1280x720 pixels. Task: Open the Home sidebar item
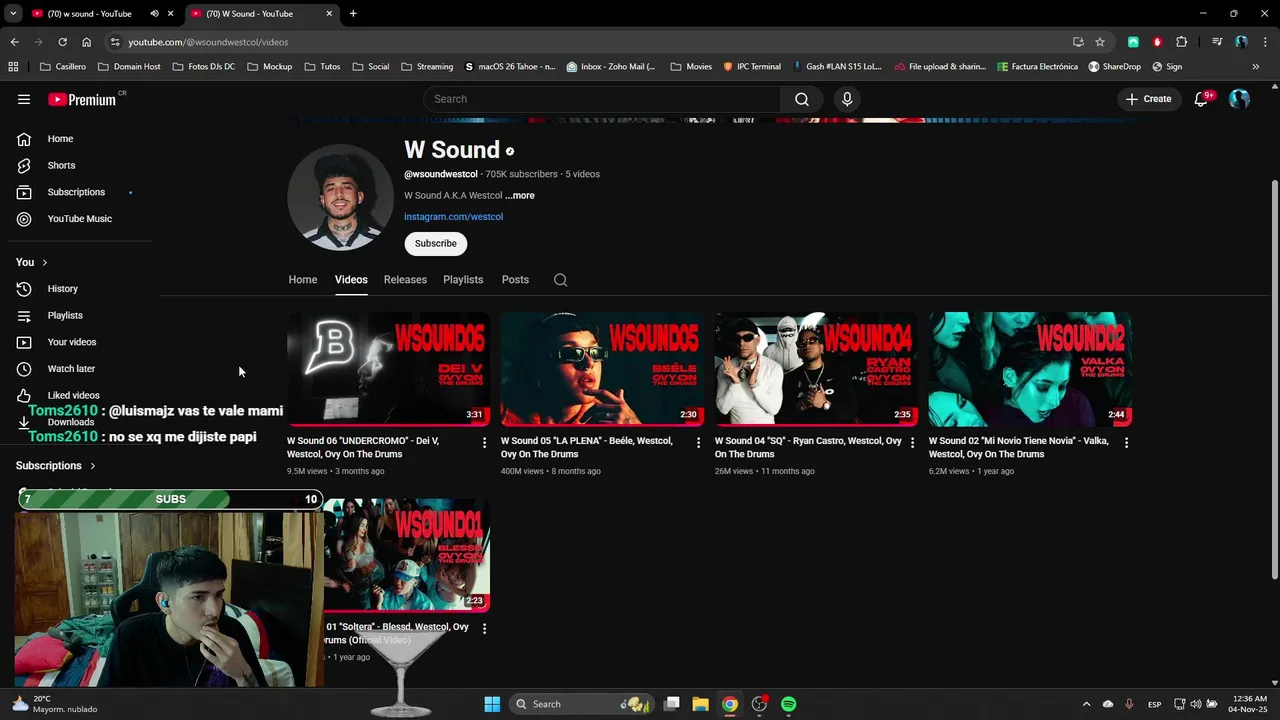pos(60,139)
